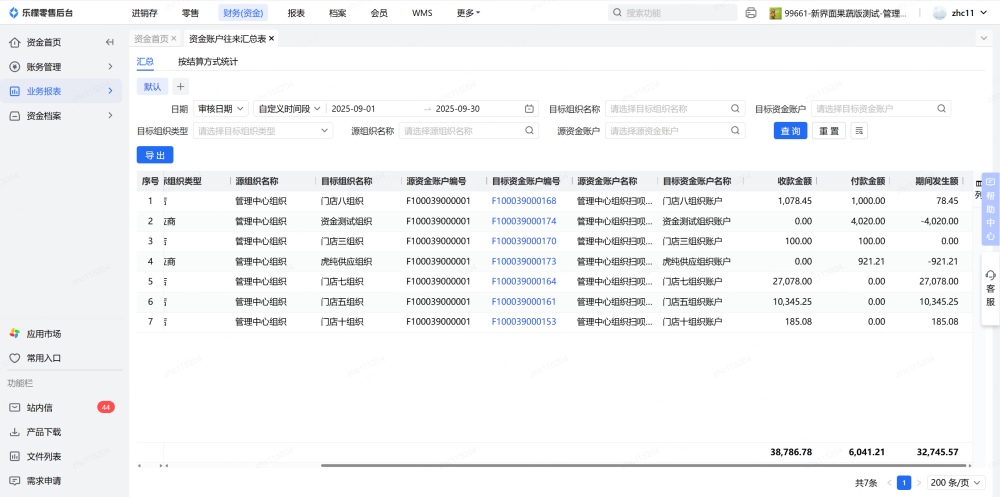This screenshot has height=497, width=1000.
Task: Switch to the 按结算方式统计 tab
Action: click(215, 62)
